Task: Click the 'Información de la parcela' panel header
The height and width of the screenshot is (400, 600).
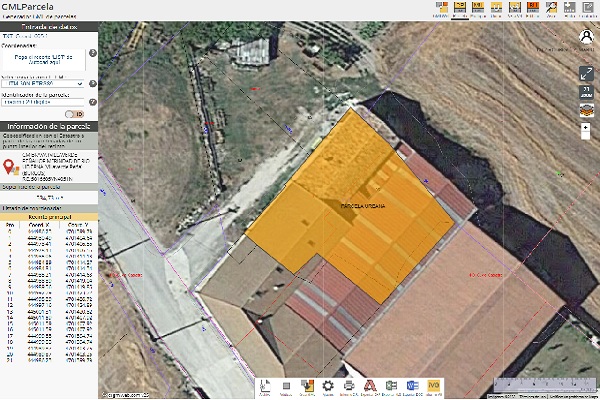Action: [49, 126]
